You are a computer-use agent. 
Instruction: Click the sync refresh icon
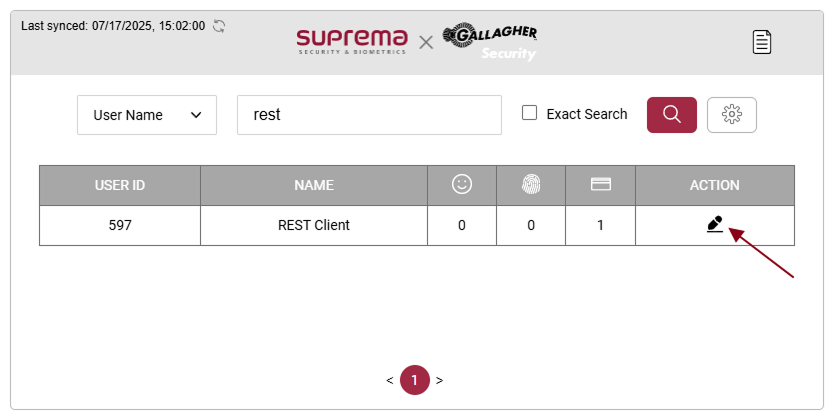coord(219,25)
